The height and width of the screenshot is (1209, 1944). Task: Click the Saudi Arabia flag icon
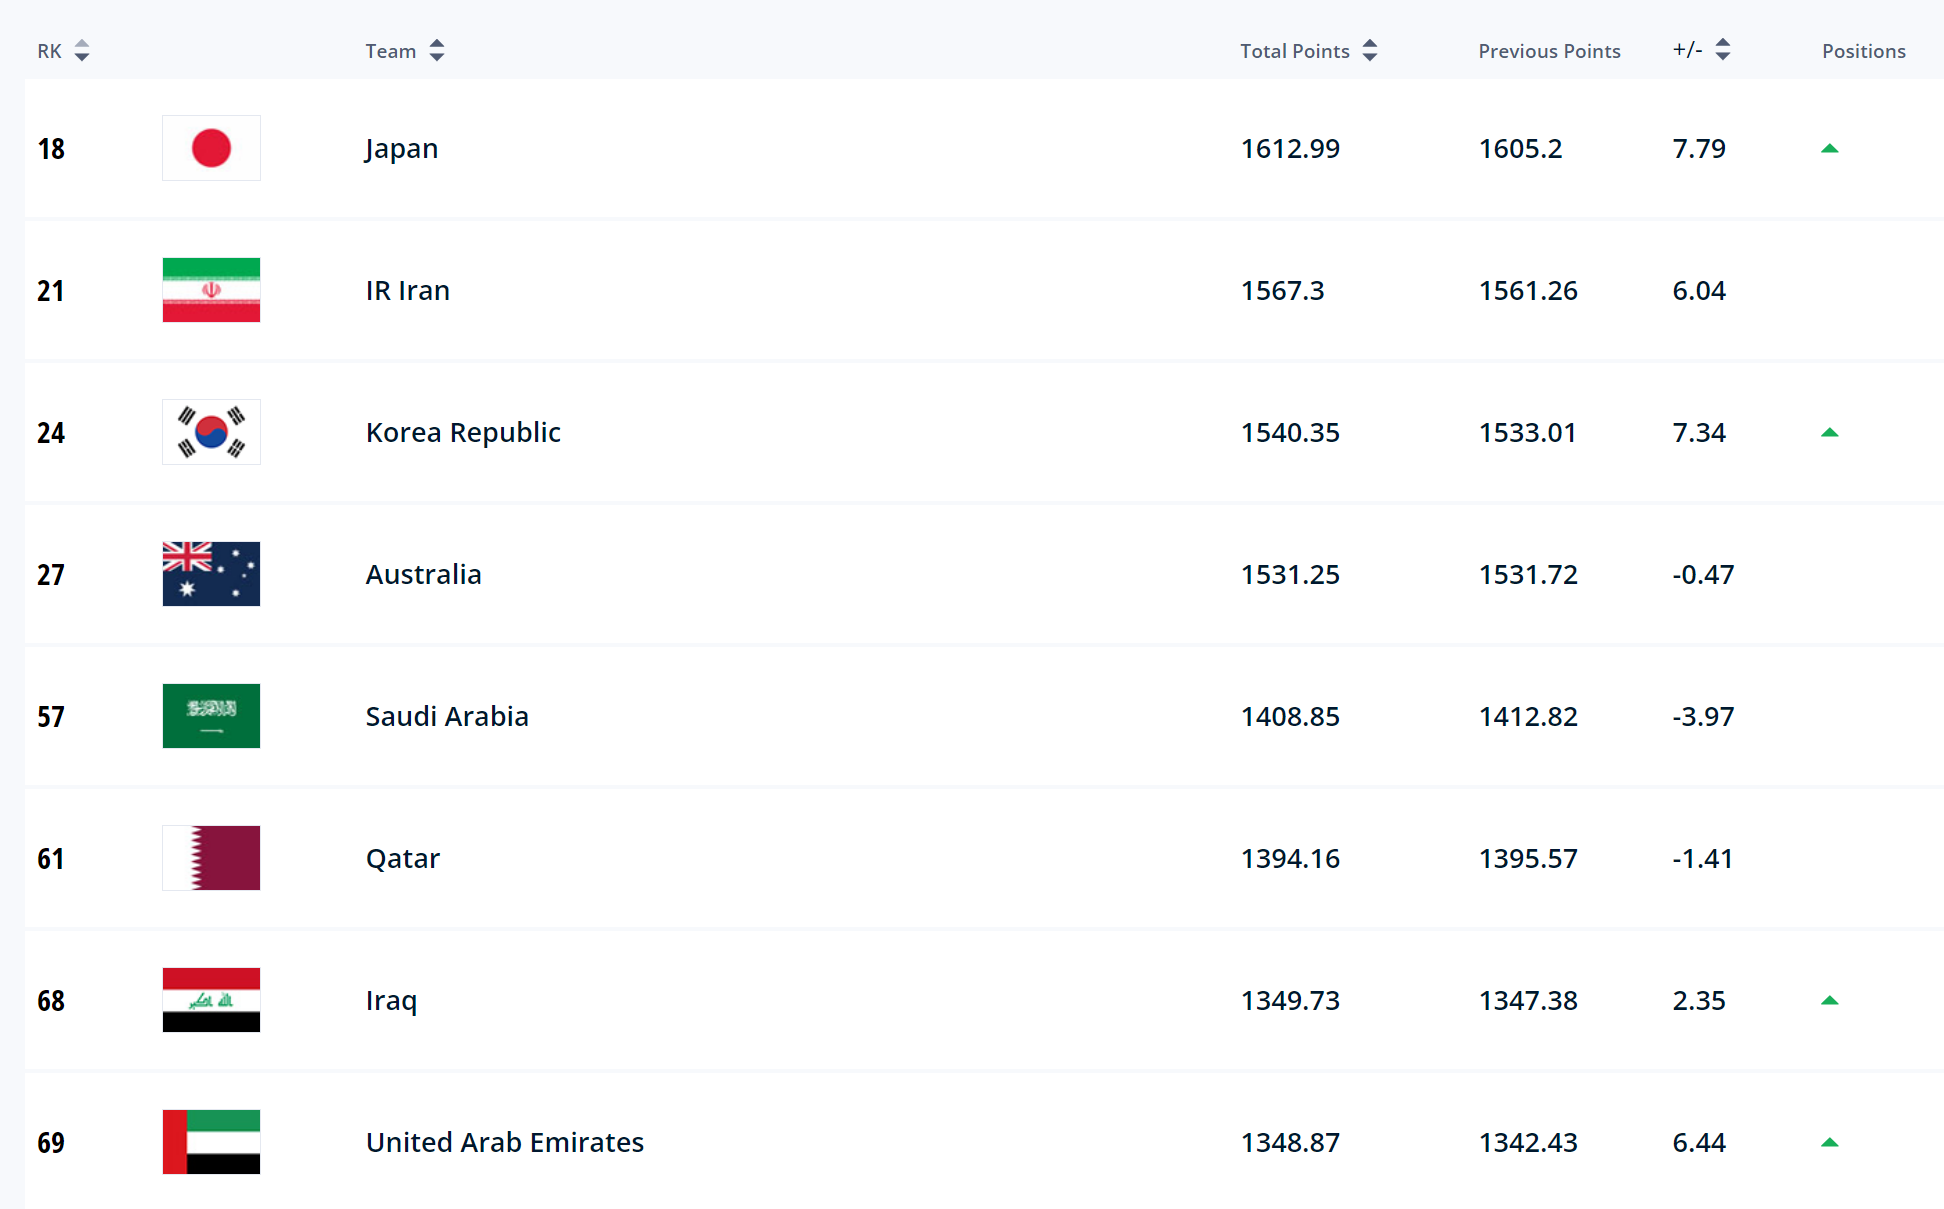(211, 716)
